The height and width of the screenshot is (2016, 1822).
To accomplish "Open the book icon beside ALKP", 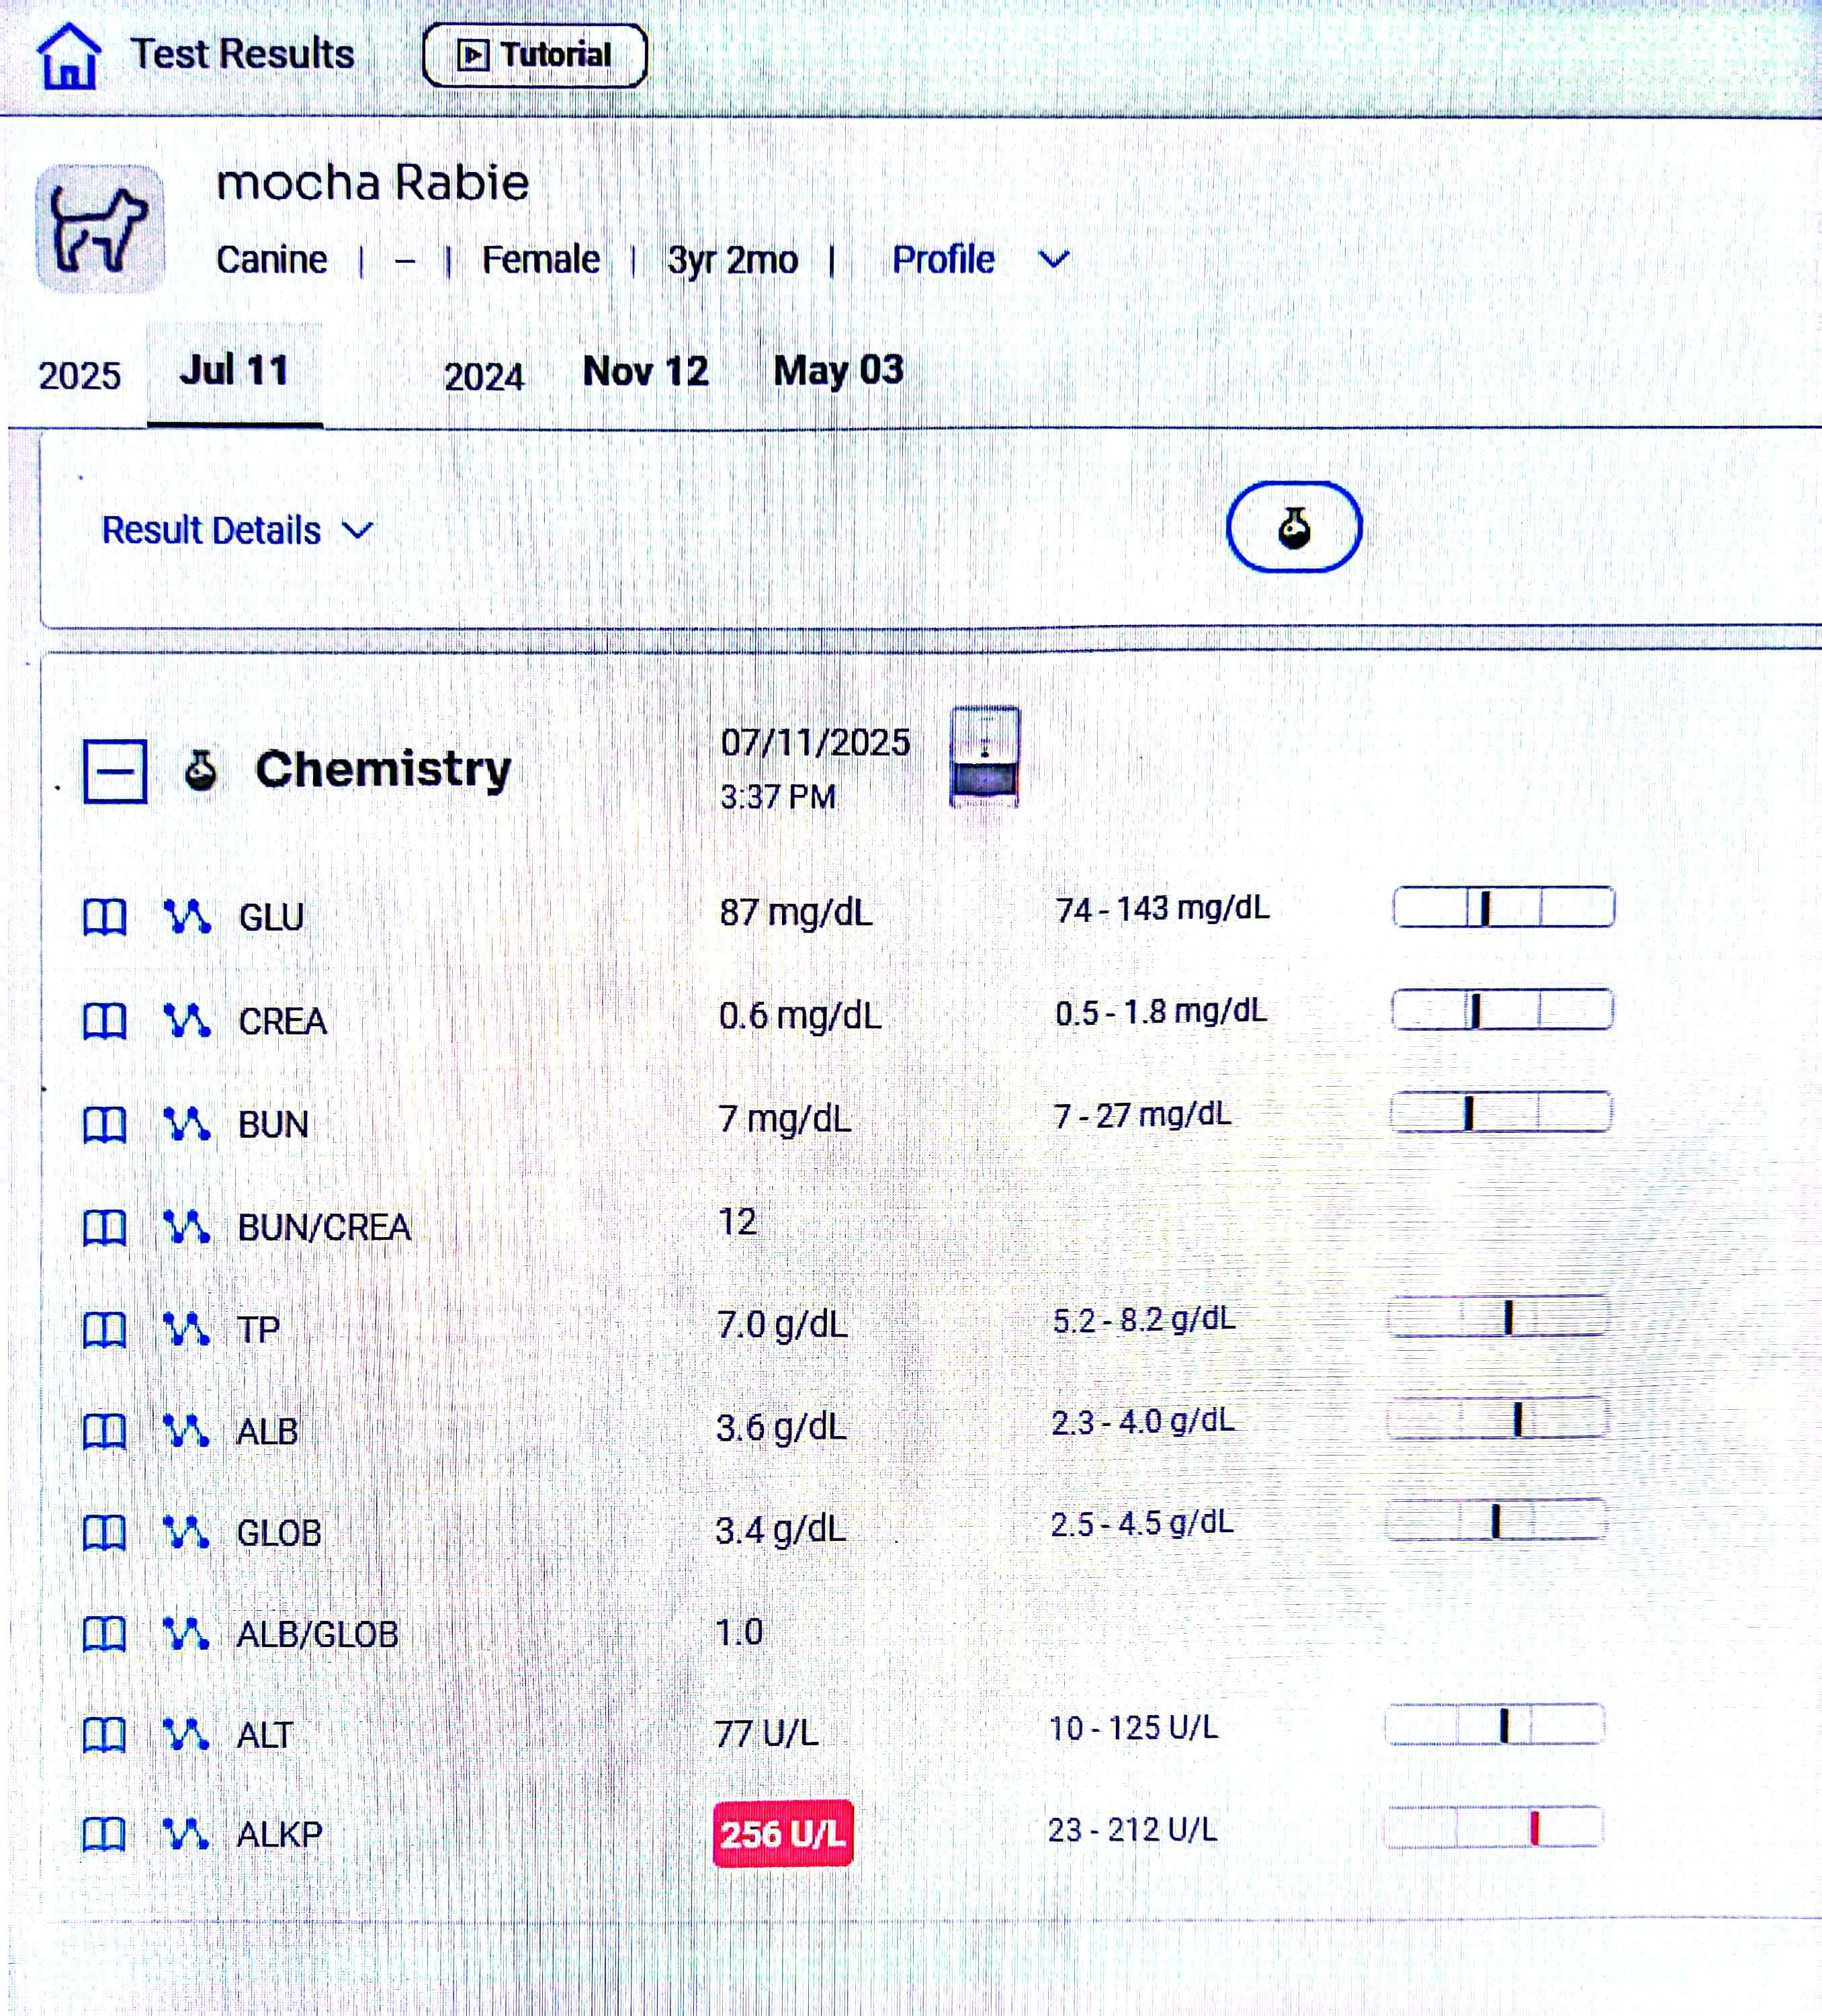I will (104, 1834).
